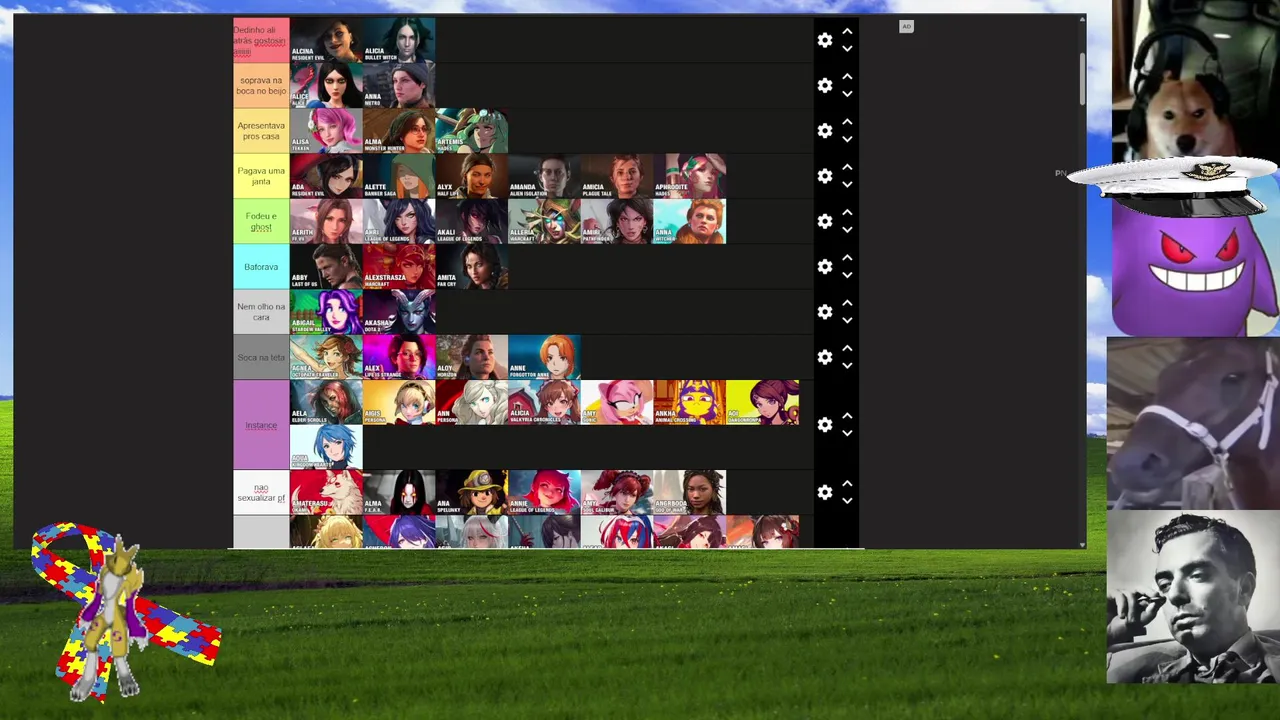This screenshot has height=720, width=1280.
Task: Move 'Pagava uma janta' tier down
Action: pos(847,185)
